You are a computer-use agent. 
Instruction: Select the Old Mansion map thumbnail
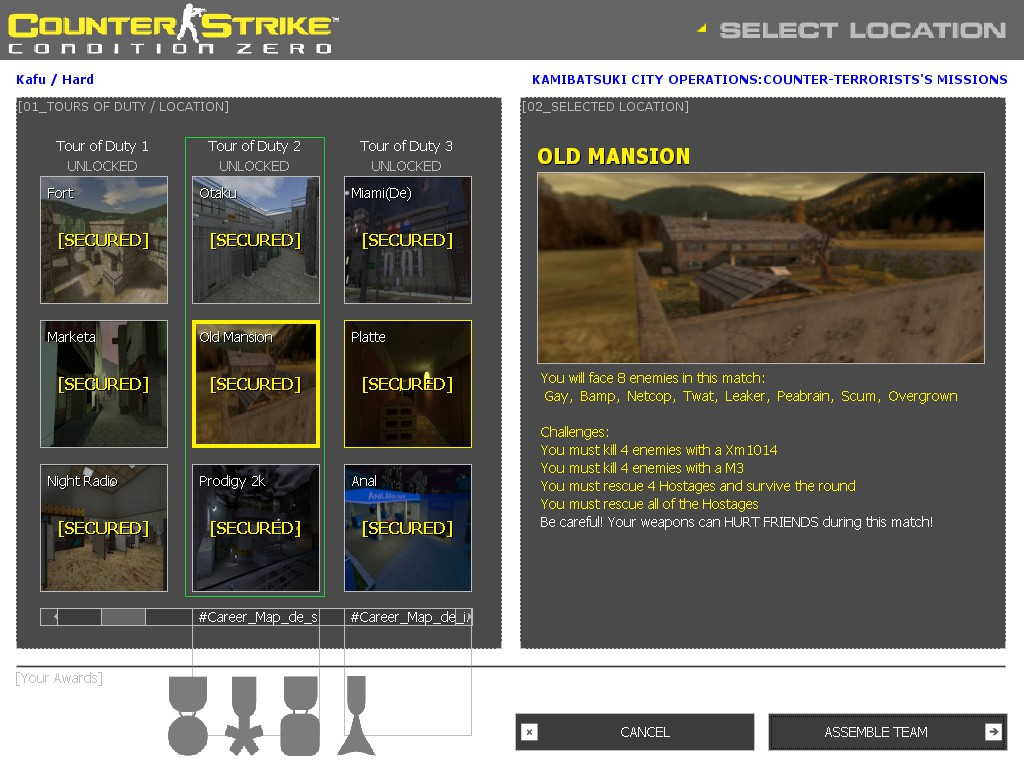[x=256, y=384]
